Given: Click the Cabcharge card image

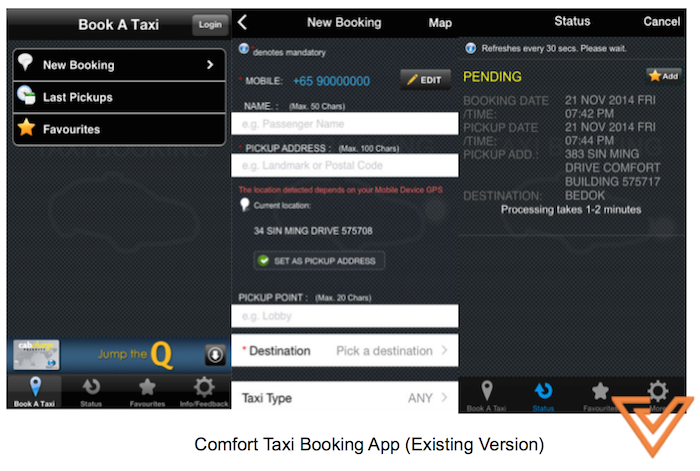Looking at the screenshot, I should click(x=36, y=355).
